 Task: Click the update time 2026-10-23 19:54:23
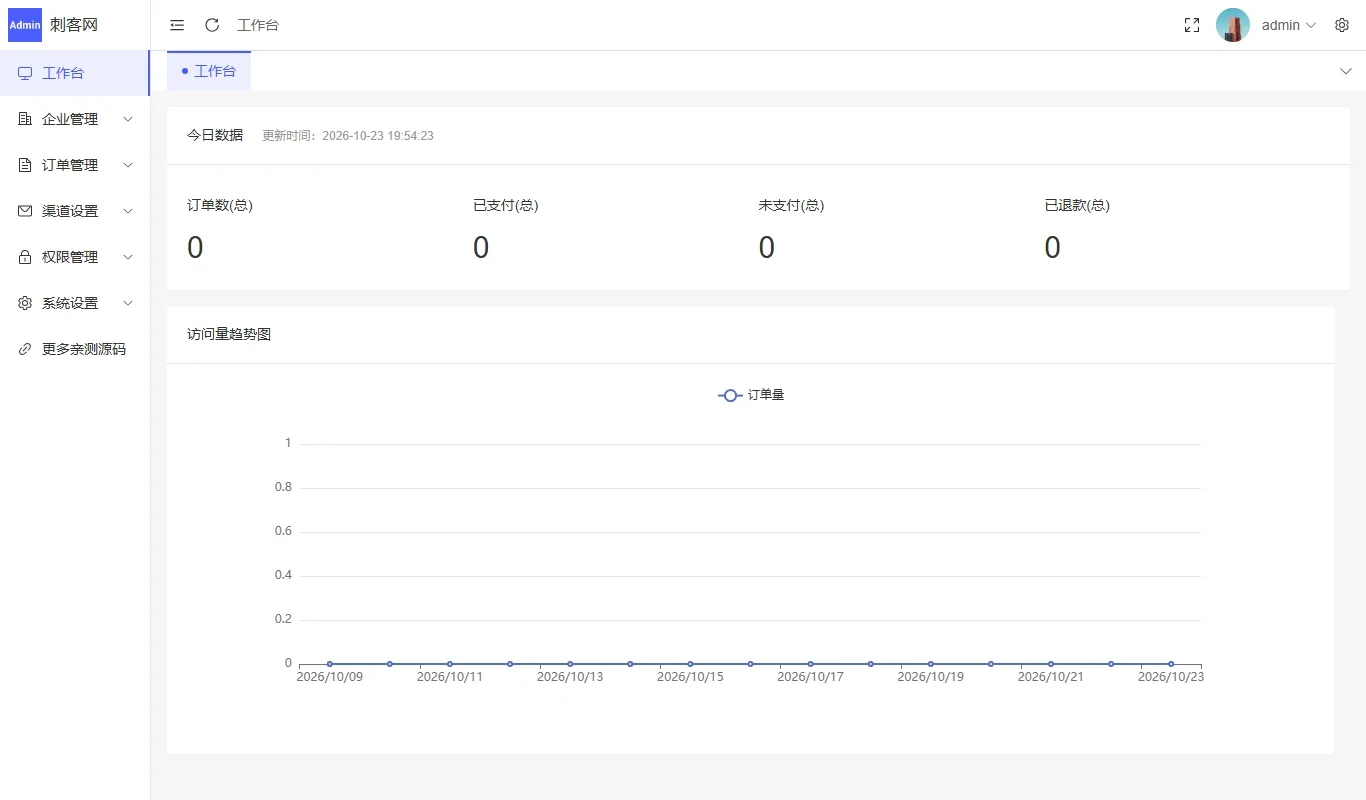pos(378,136)
